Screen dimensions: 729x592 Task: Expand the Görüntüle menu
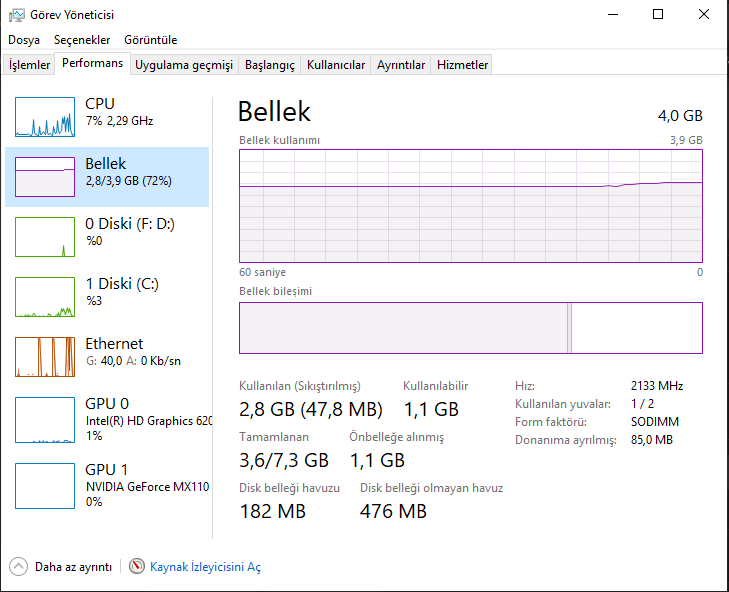(151, 40)
